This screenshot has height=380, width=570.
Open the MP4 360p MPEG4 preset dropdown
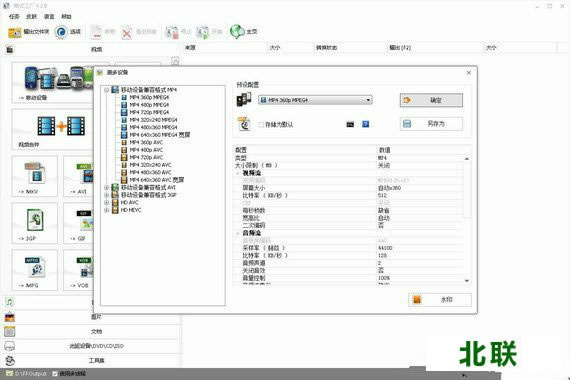click(x=315, y=100)
